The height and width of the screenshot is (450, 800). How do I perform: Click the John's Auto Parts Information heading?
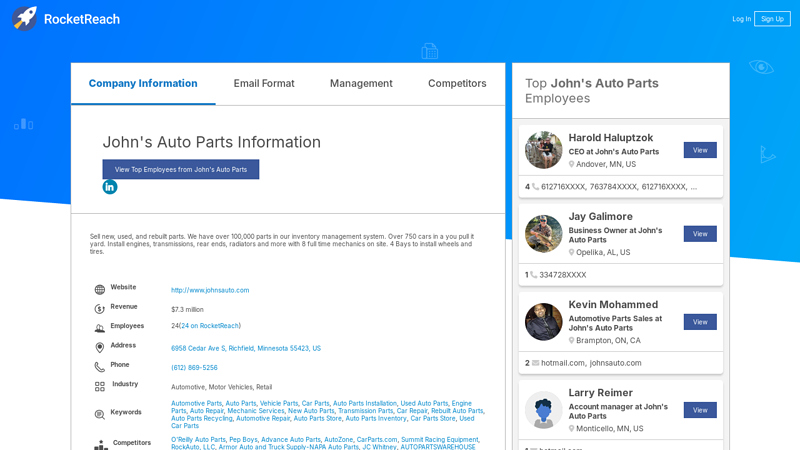(x=212, y=142)
